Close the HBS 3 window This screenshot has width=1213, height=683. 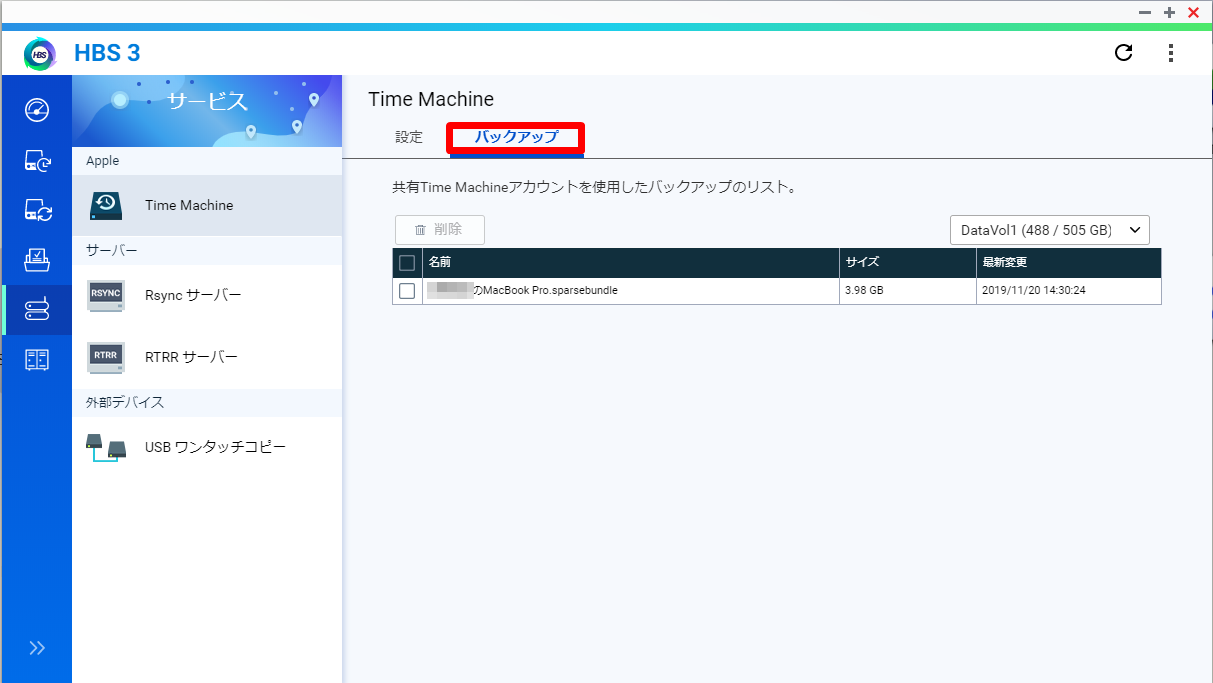click(1193, 12)
